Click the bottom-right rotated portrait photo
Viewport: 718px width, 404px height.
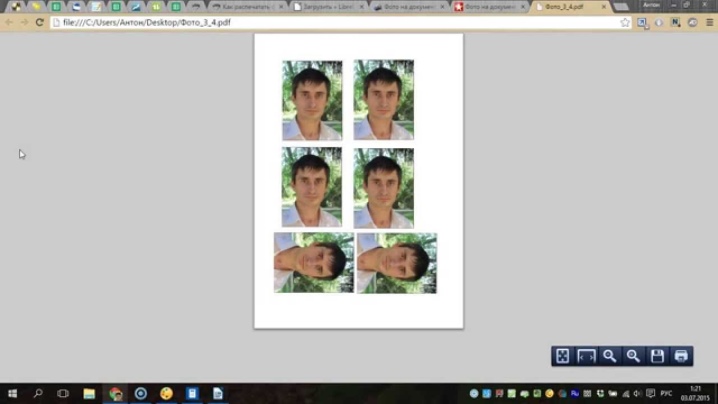pos(396,263)
